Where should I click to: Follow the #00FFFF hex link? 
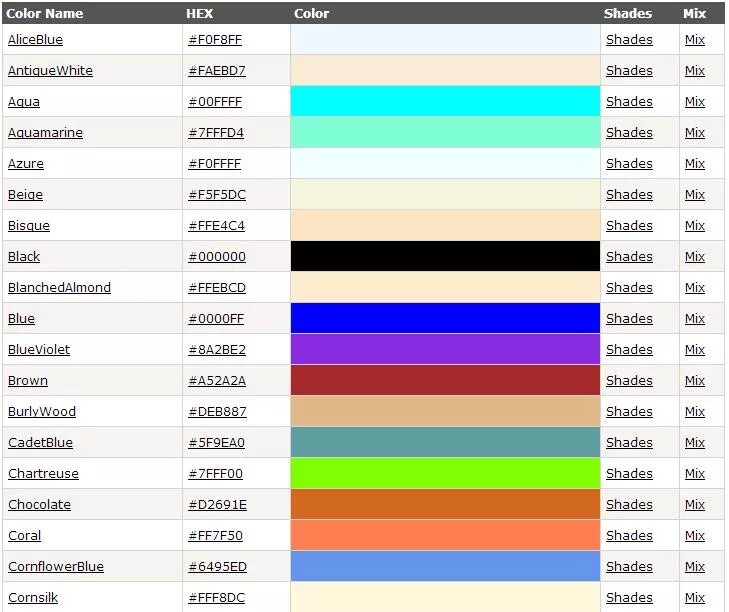coord(215,101)
